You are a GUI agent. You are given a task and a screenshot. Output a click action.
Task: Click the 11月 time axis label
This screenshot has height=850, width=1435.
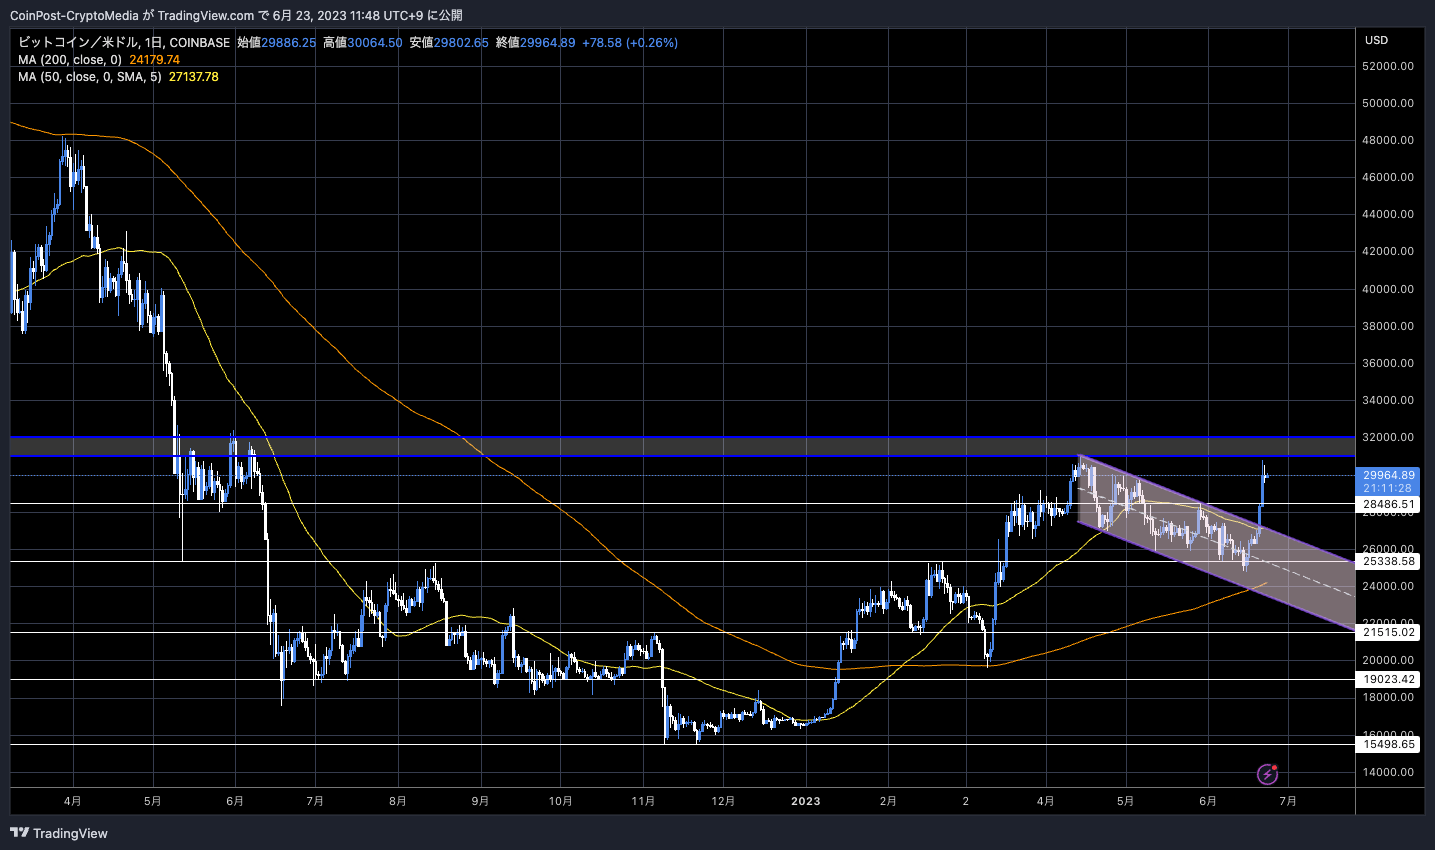[643, 801]
